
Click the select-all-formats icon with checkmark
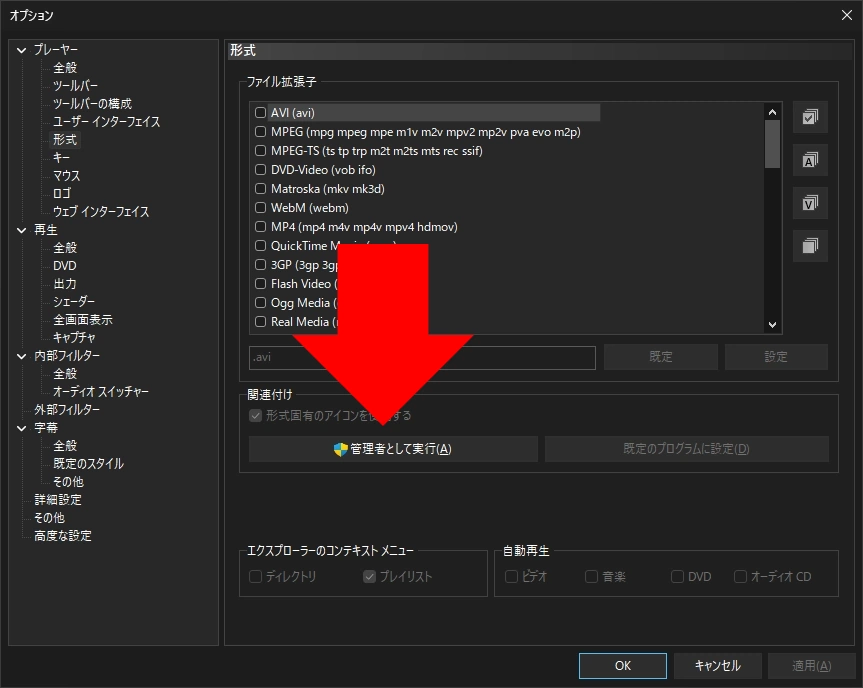tap(810, 117)
